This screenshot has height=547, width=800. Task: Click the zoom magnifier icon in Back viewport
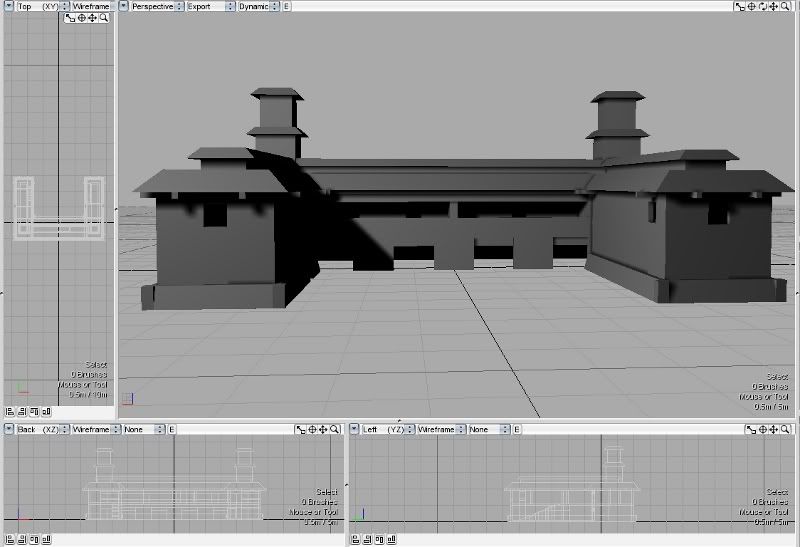tap(336, 429)
